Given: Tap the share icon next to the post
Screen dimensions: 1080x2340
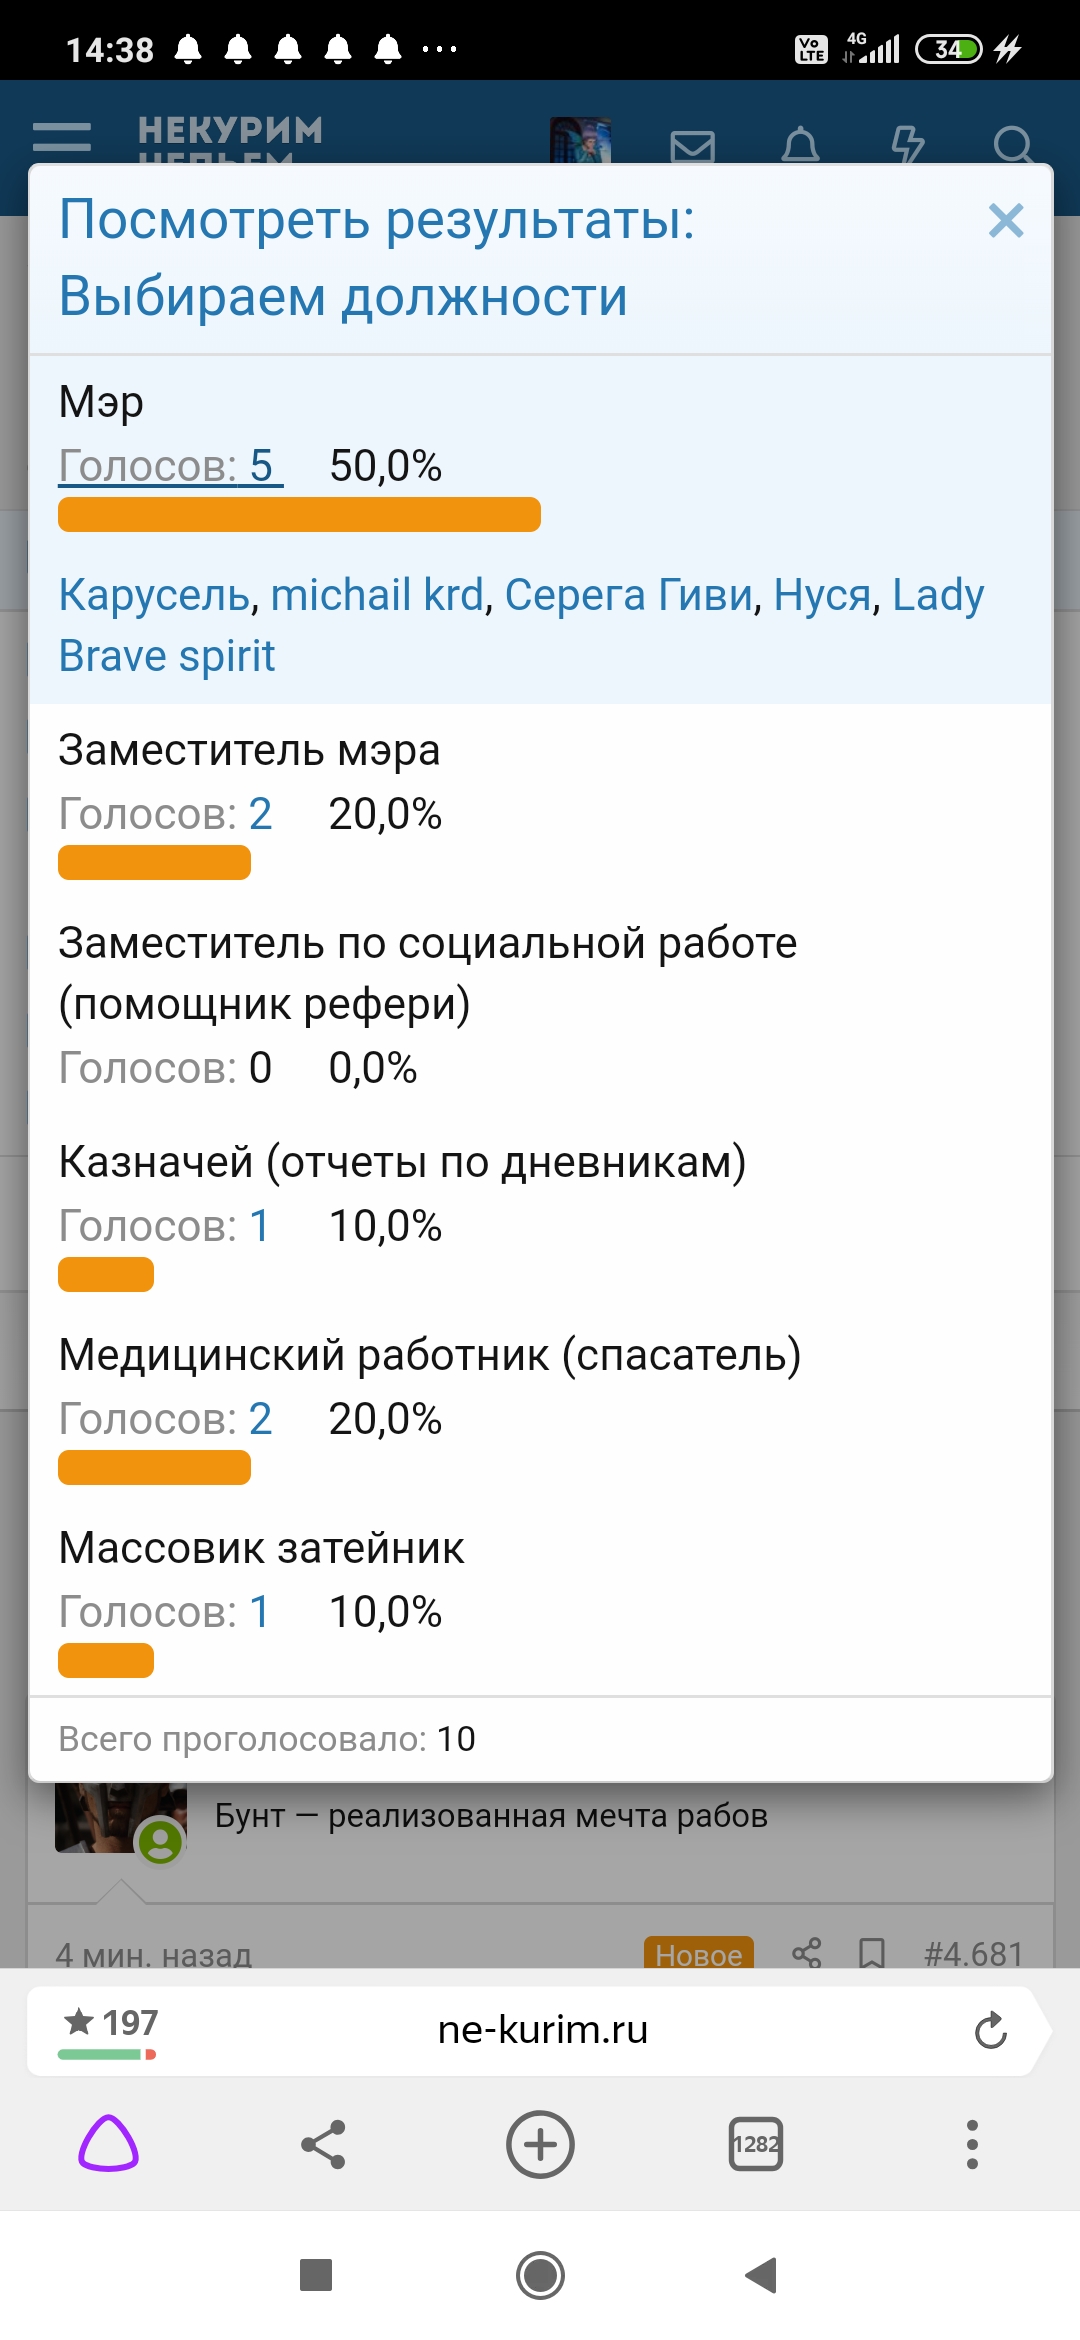Looking at the screenshot, I should [x=806, y=1953].
